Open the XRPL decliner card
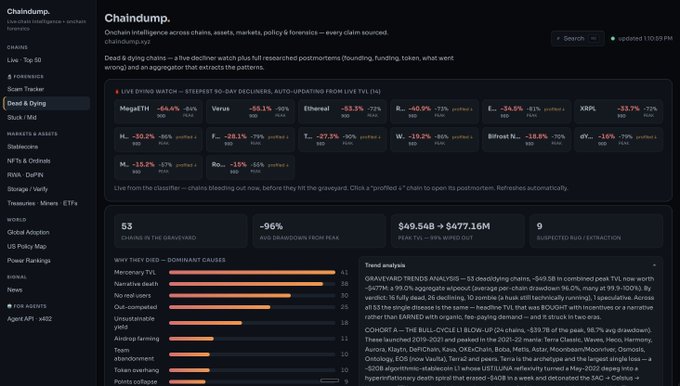The image size is (680, 386). point(618,111)
